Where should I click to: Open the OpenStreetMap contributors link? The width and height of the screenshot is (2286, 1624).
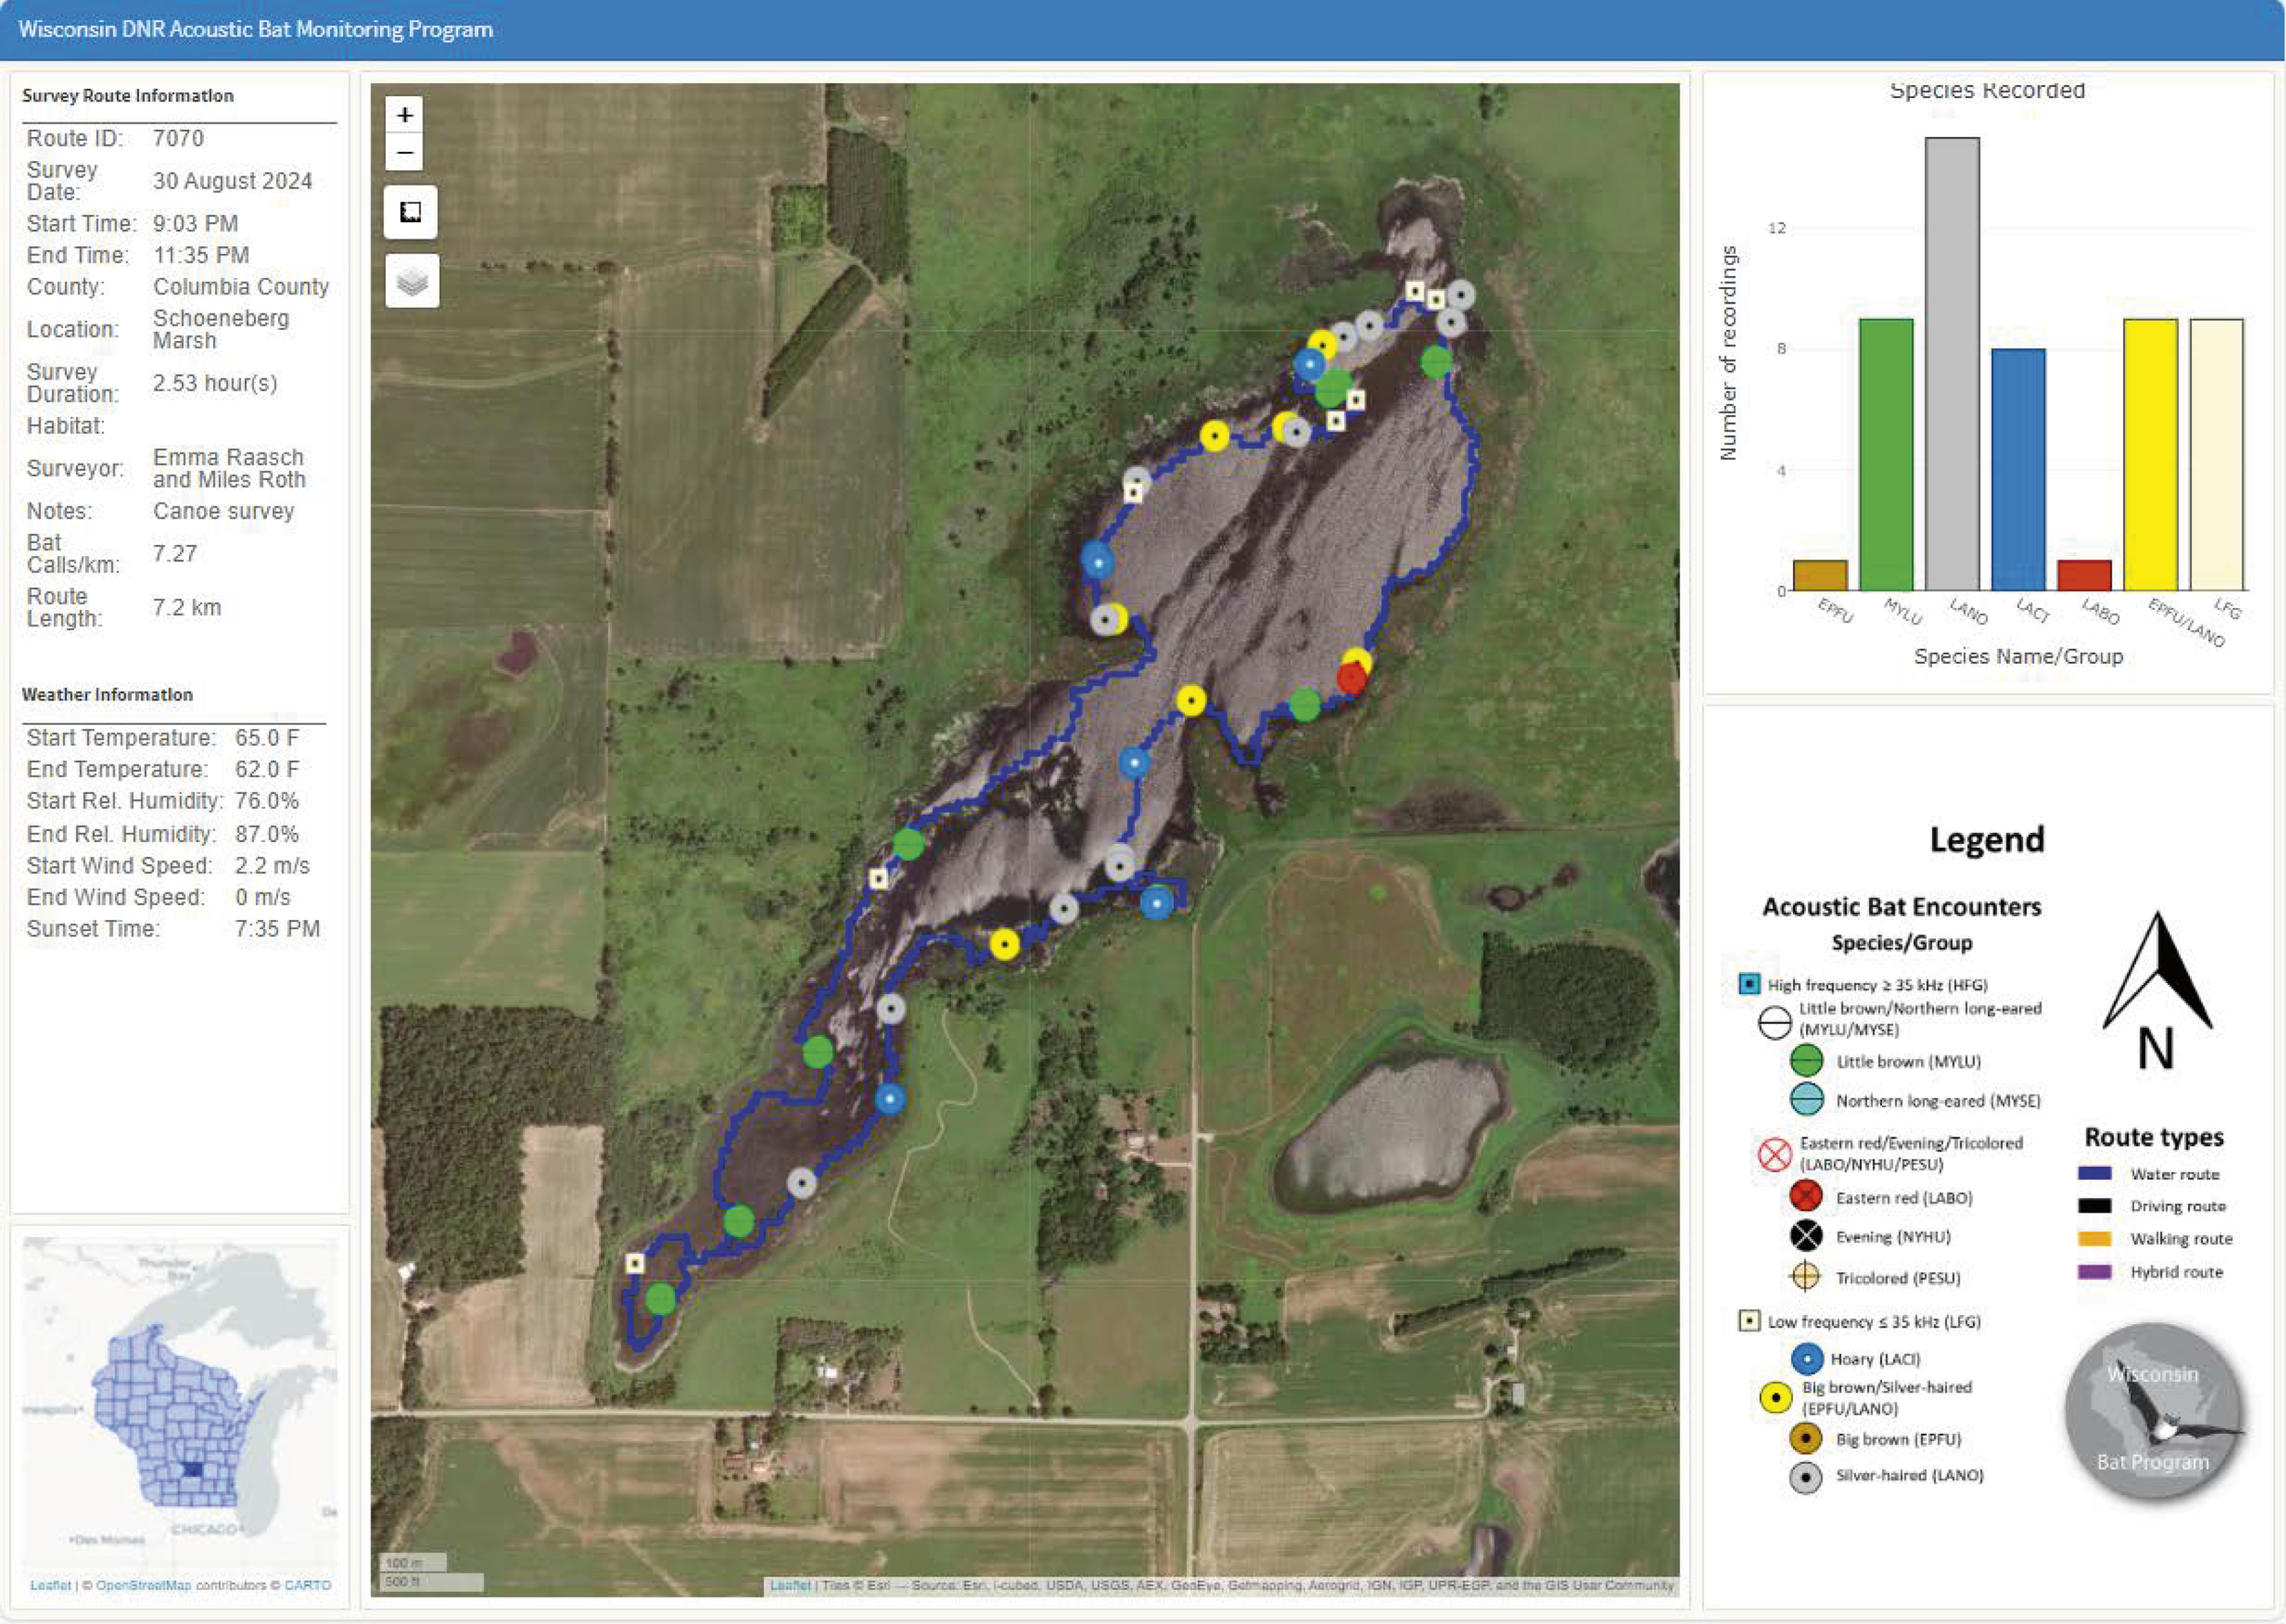click(143, 1585)
